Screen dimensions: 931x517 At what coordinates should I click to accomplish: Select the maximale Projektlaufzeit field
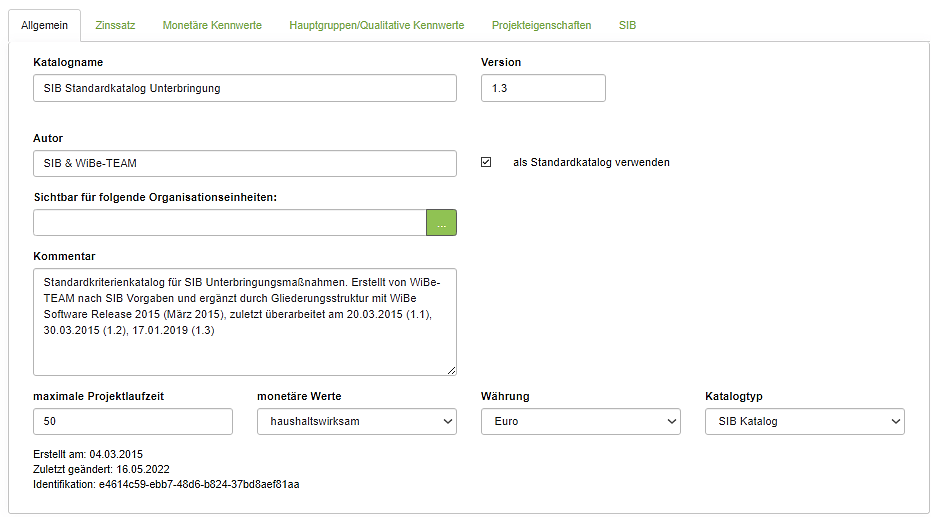tap(133, 422)
